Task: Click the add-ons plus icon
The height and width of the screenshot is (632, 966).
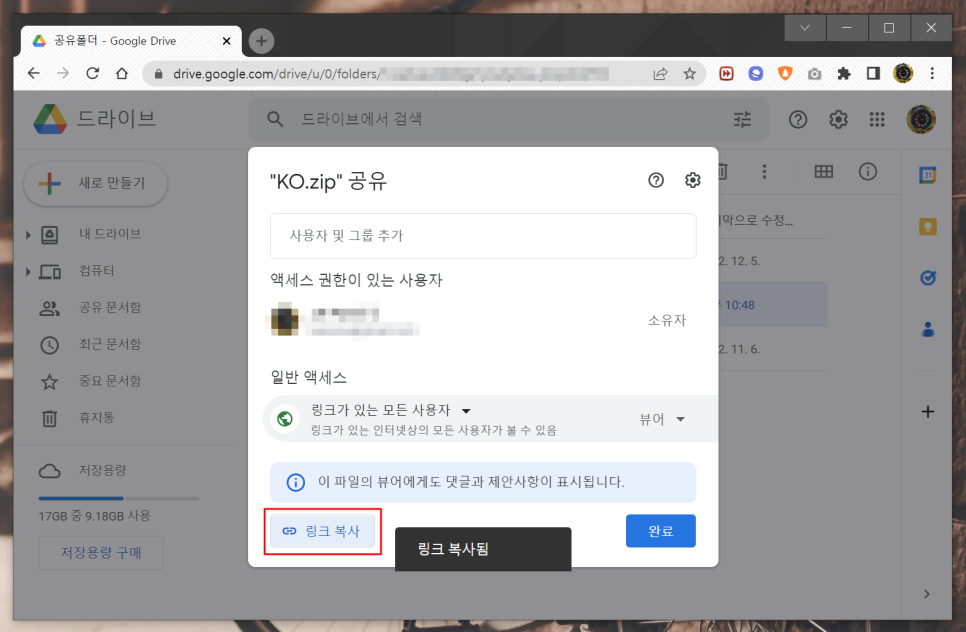Action: coord(928,411)
